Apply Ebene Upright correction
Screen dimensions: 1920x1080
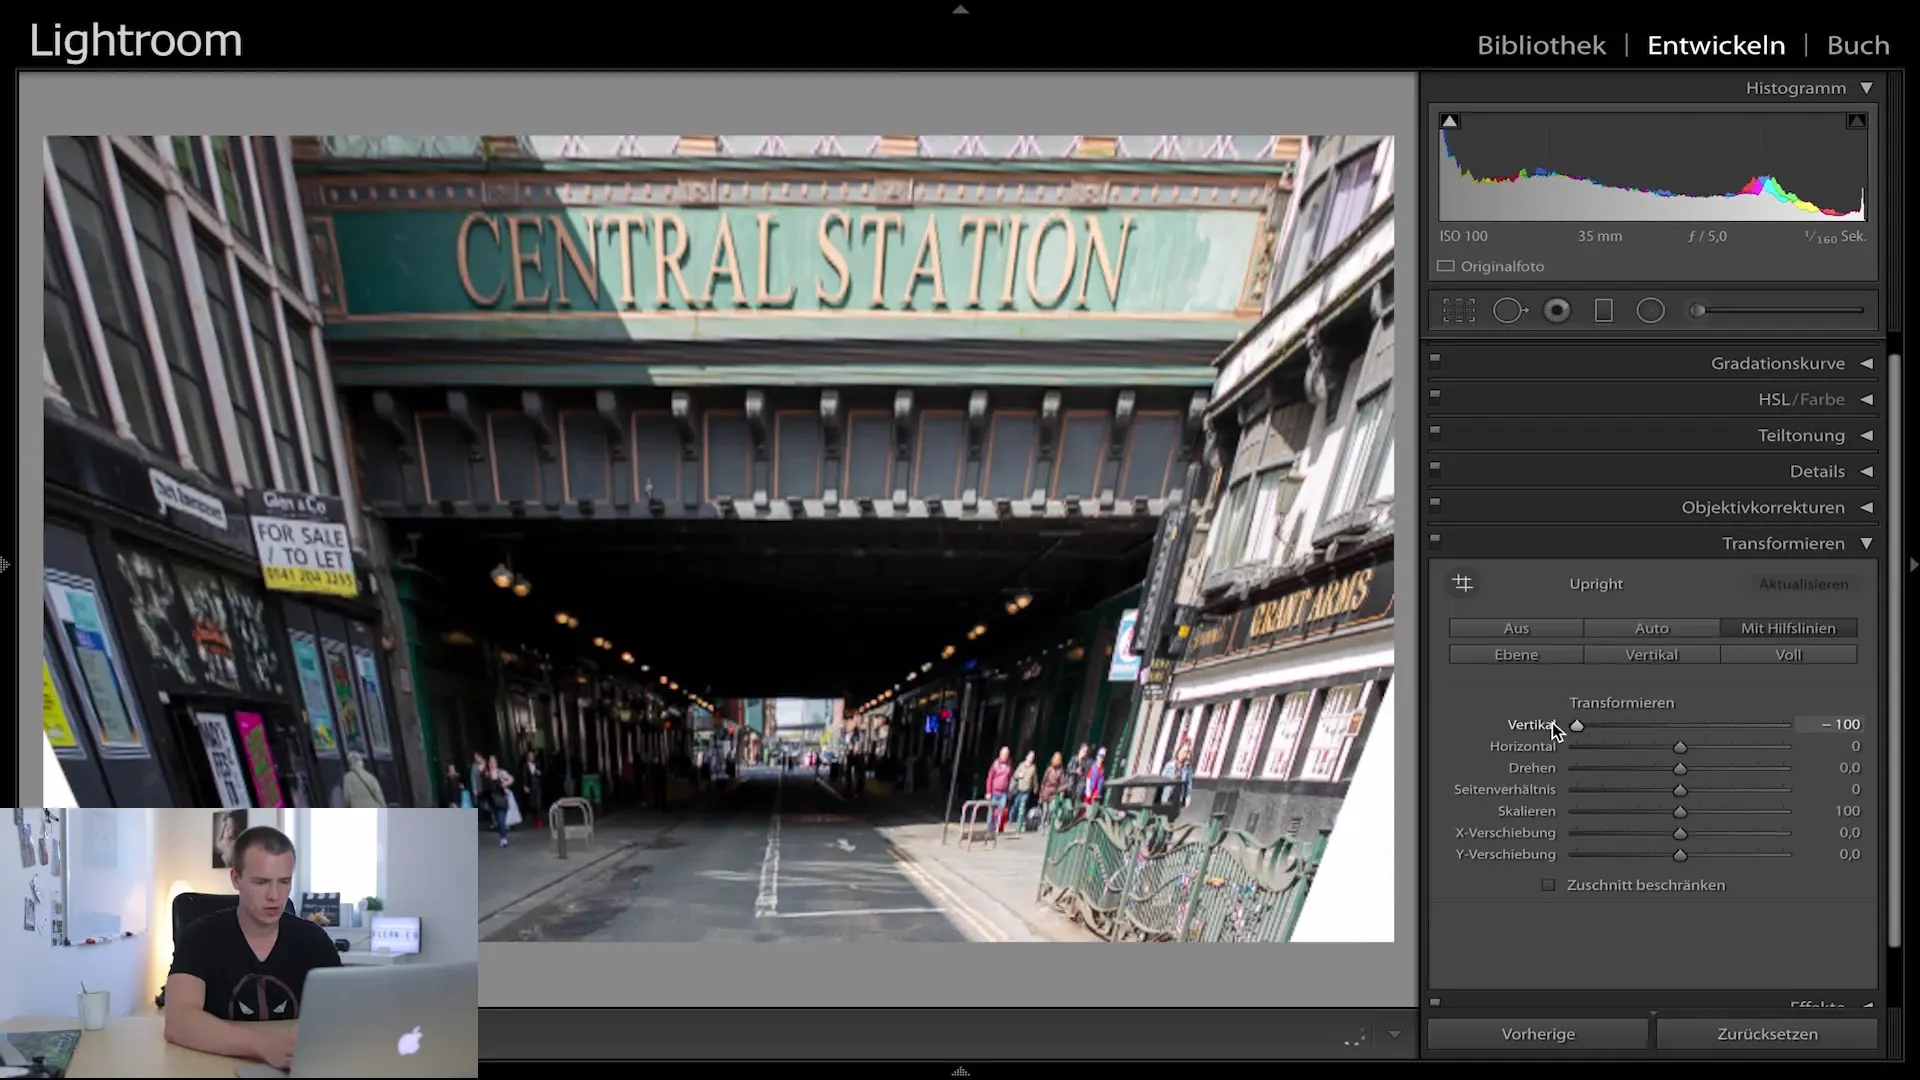coord(1516,655)
